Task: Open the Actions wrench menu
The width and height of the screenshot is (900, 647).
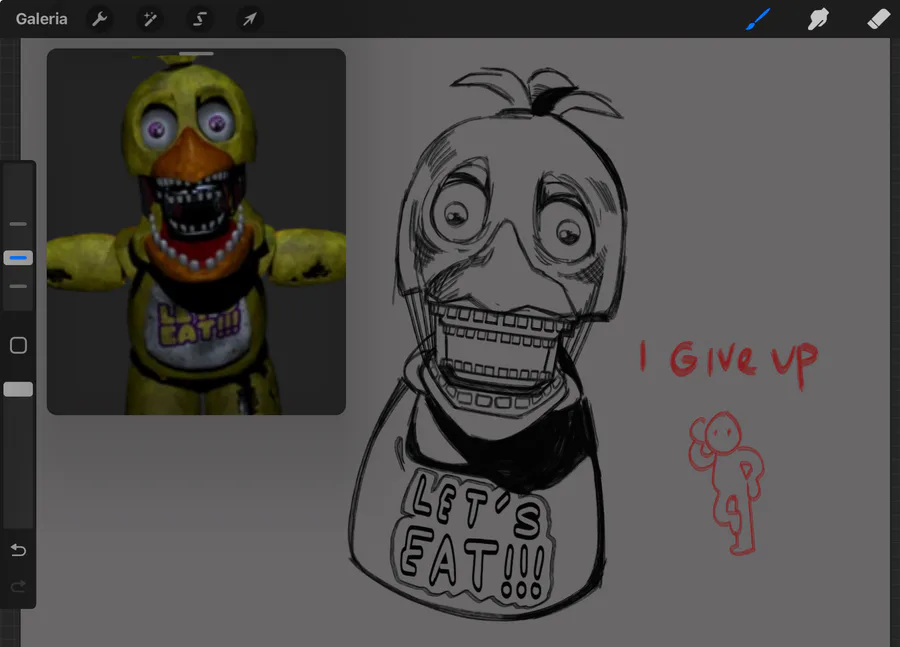Action: pyautogui.click(x=100, y=19)
